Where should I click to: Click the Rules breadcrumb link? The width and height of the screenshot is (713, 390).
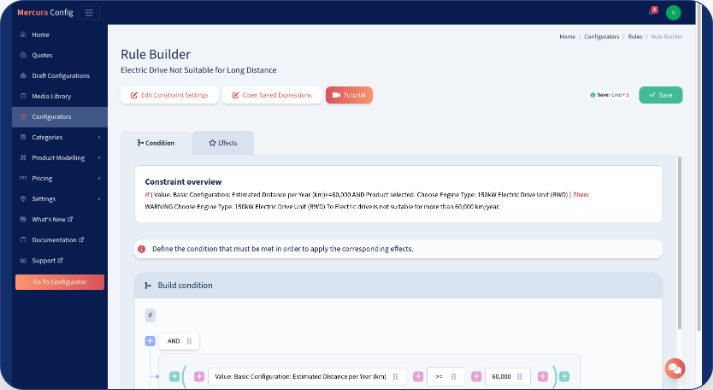click(x=635, y=36)
